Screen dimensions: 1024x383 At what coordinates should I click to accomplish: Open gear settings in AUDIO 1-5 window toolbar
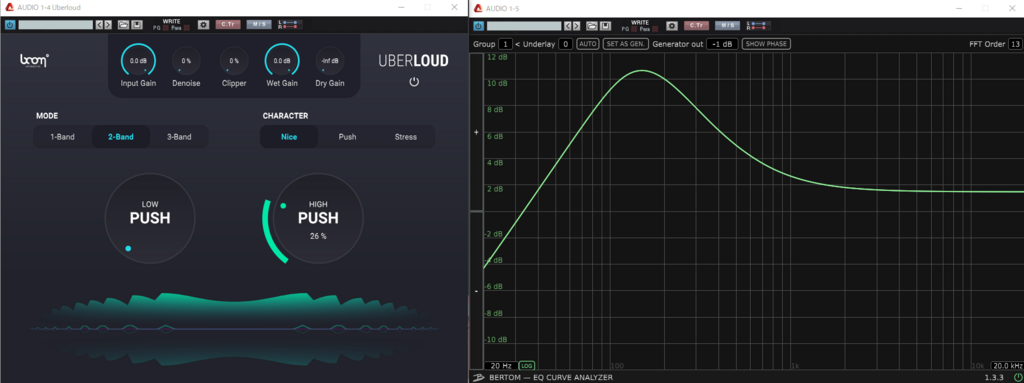point(672,25)
